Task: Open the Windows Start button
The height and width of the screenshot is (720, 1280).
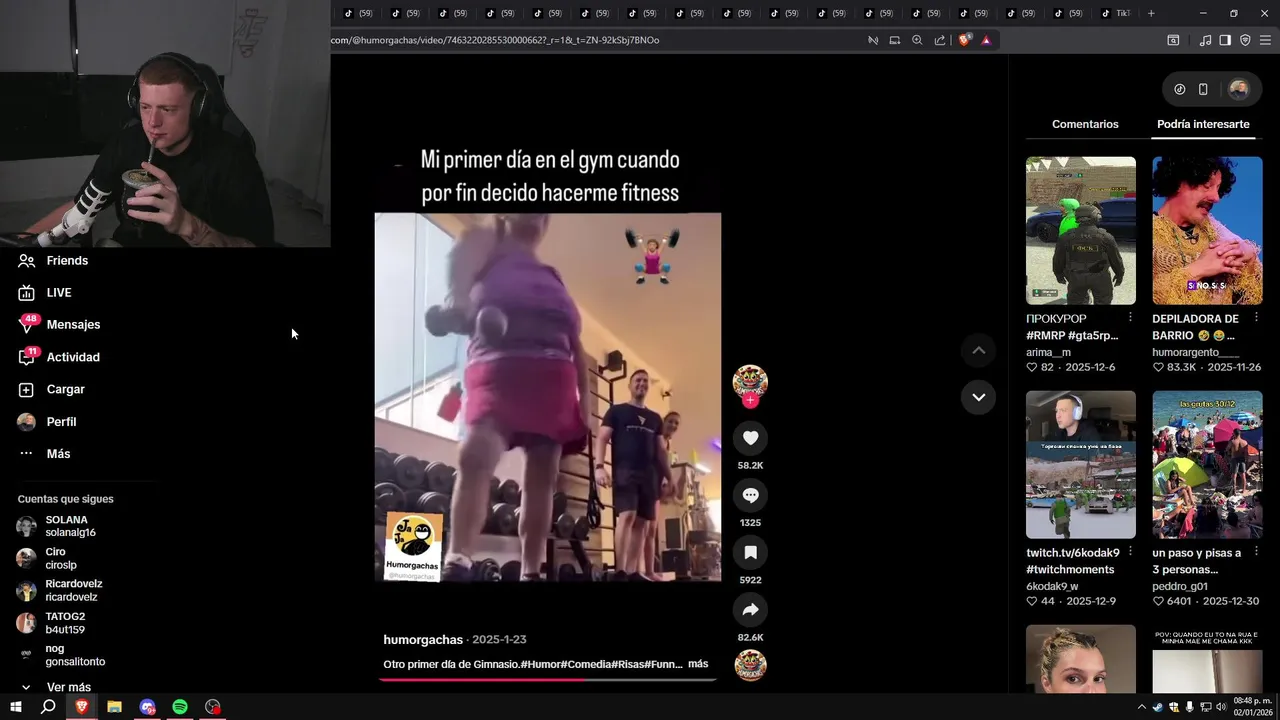Action: (16, 707)
